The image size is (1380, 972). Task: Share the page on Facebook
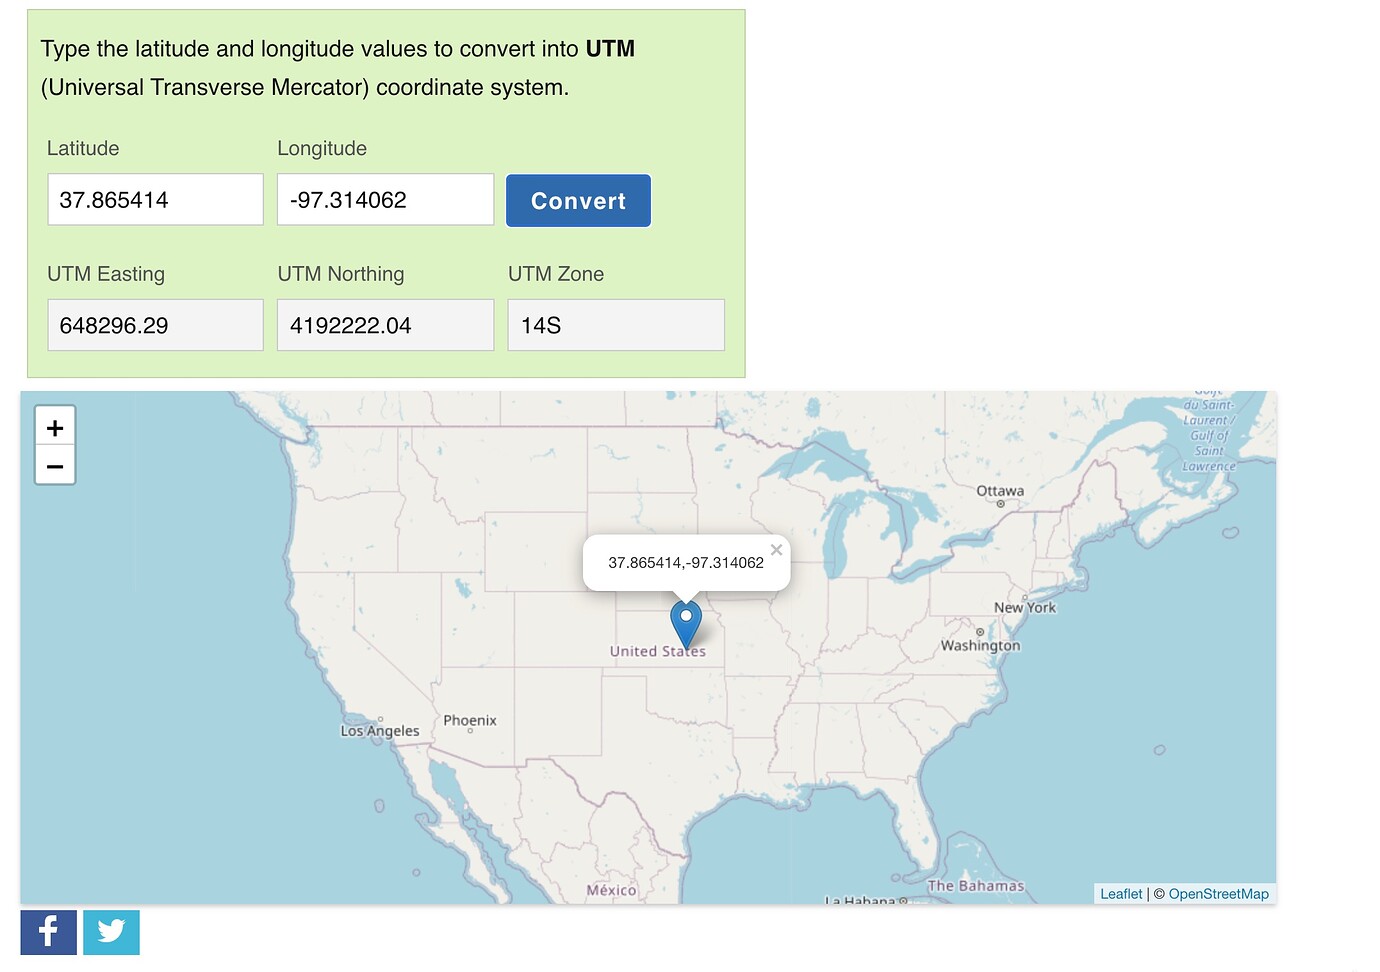(48, 932)
